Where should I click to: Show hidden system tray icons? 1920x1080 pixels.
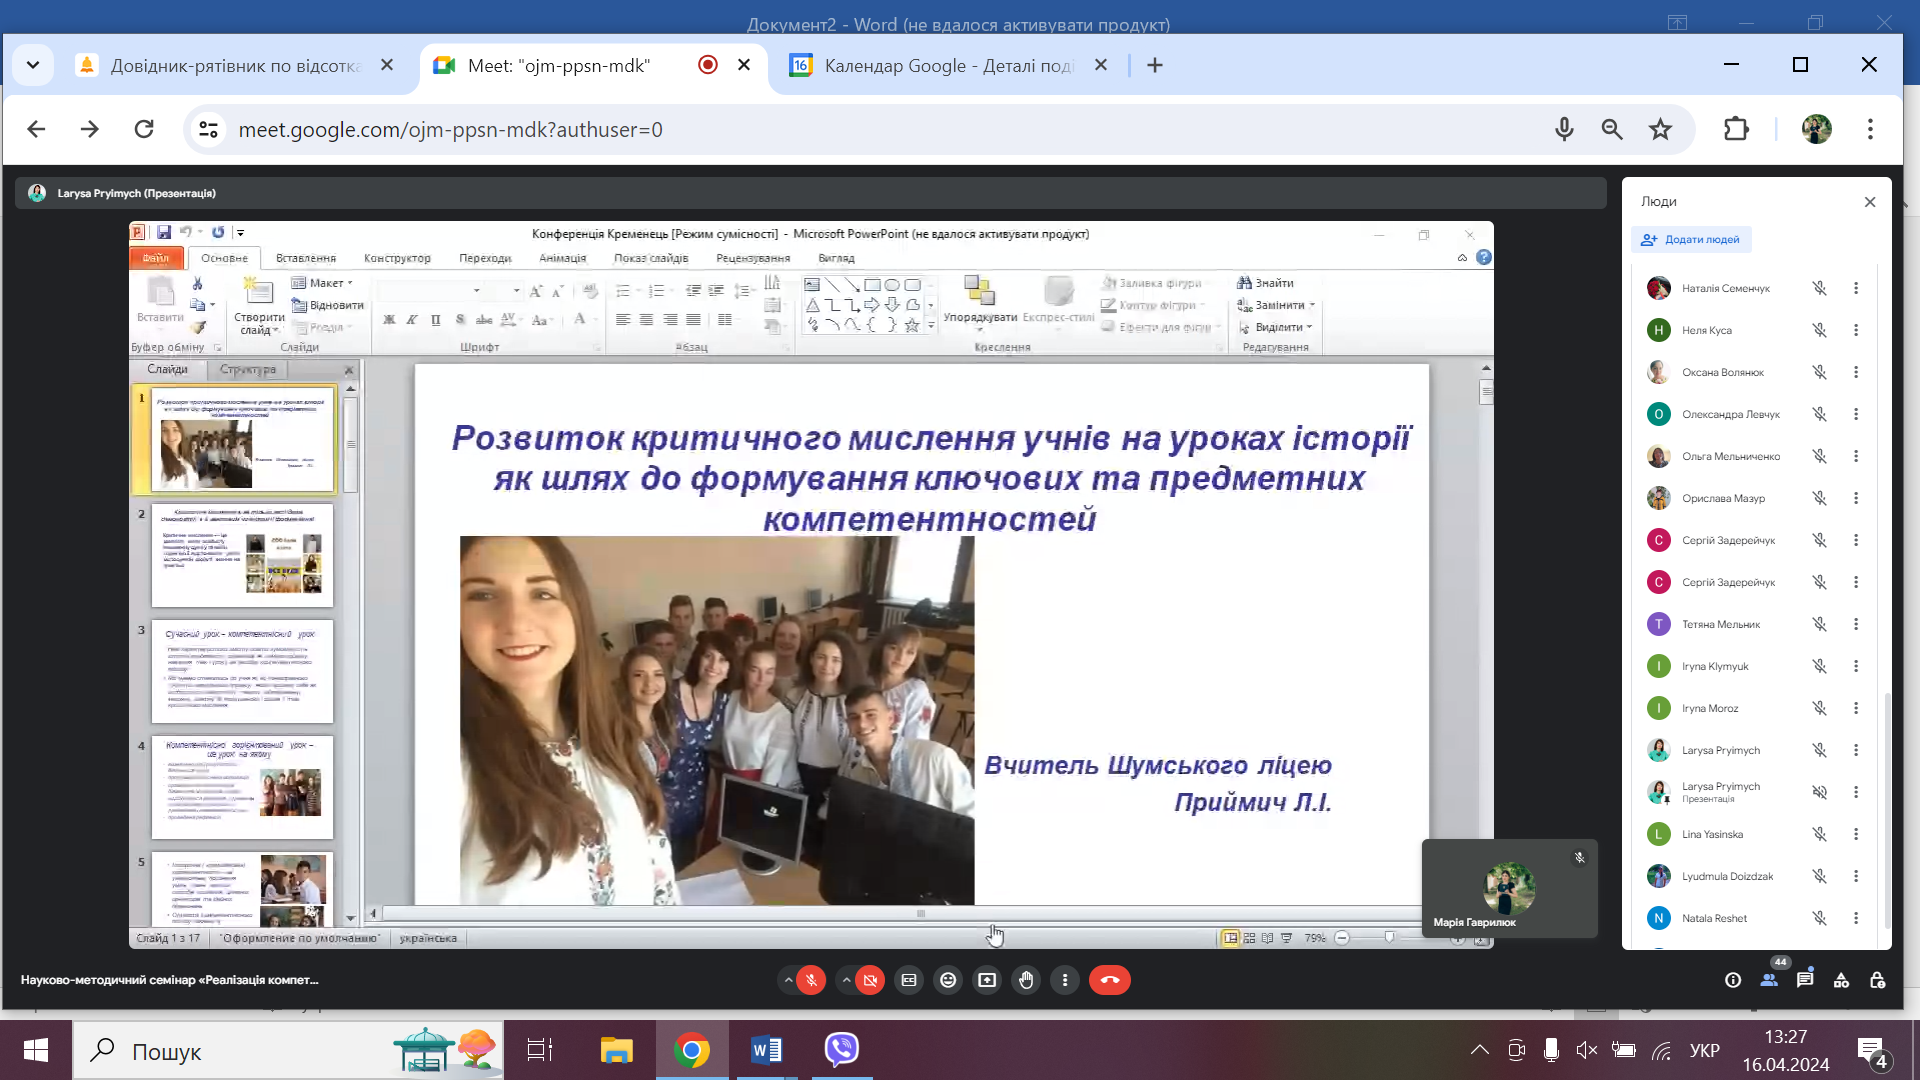(1480, 1050)
